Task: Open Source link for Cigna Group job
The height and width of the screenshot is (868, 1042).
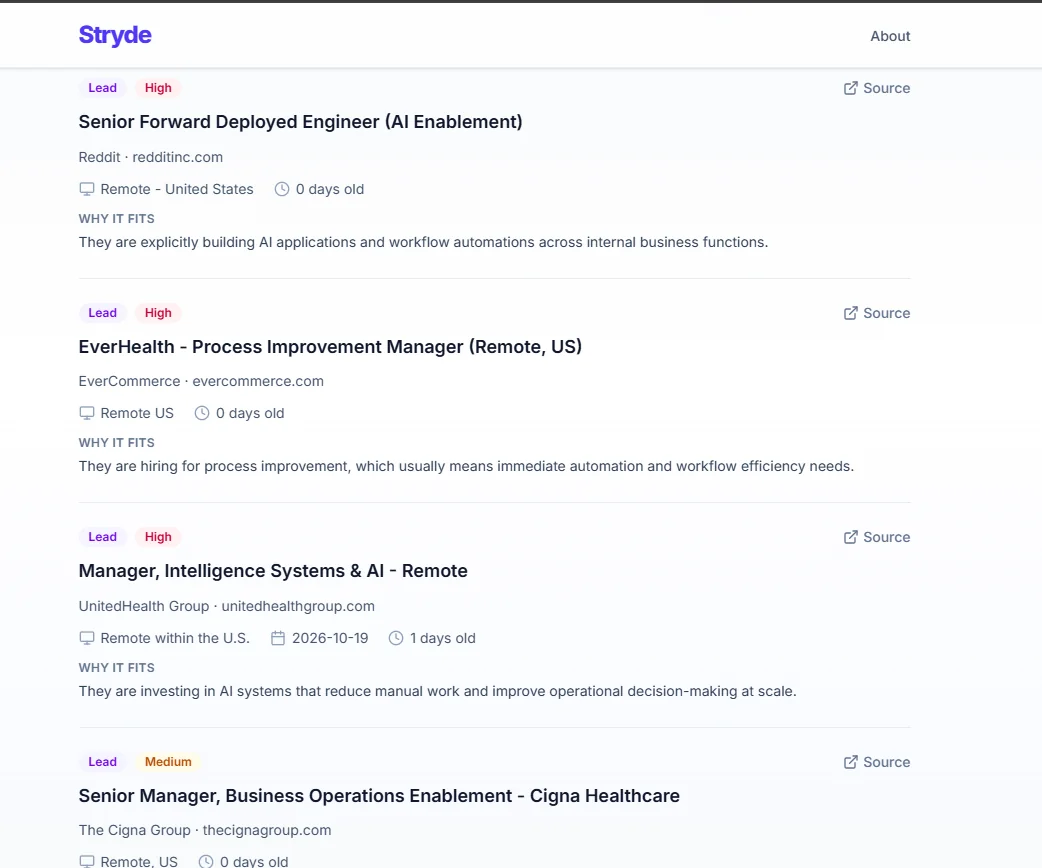Action: tap(877, 762)
